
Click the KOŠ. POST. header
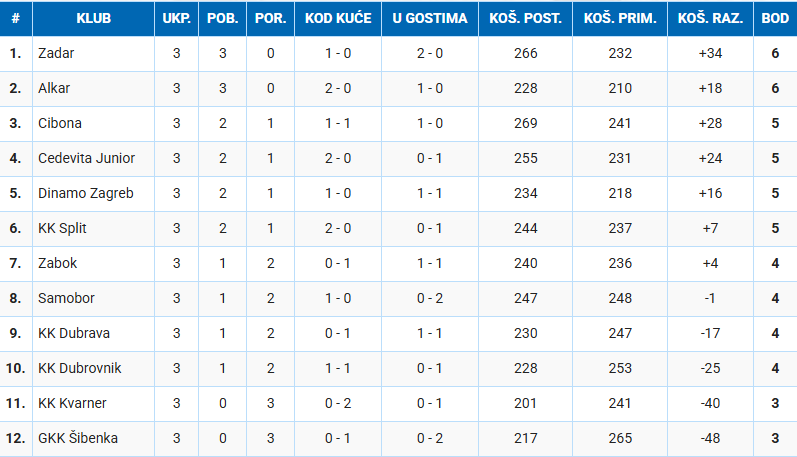tap(526, 19)
